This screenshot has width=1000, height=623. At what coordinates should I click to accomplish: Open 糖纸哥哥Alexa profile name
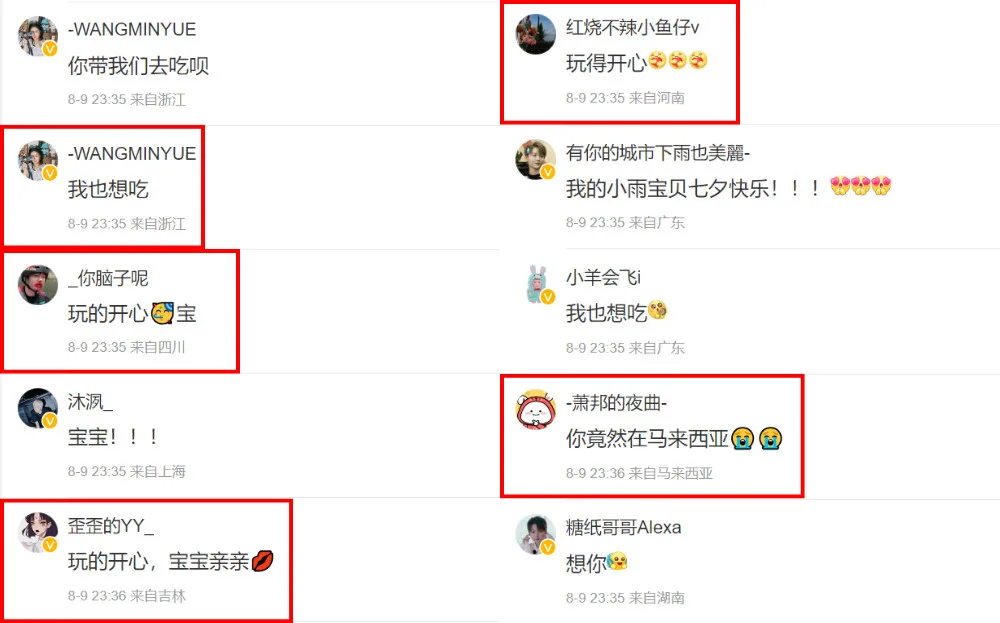[623, 527]
